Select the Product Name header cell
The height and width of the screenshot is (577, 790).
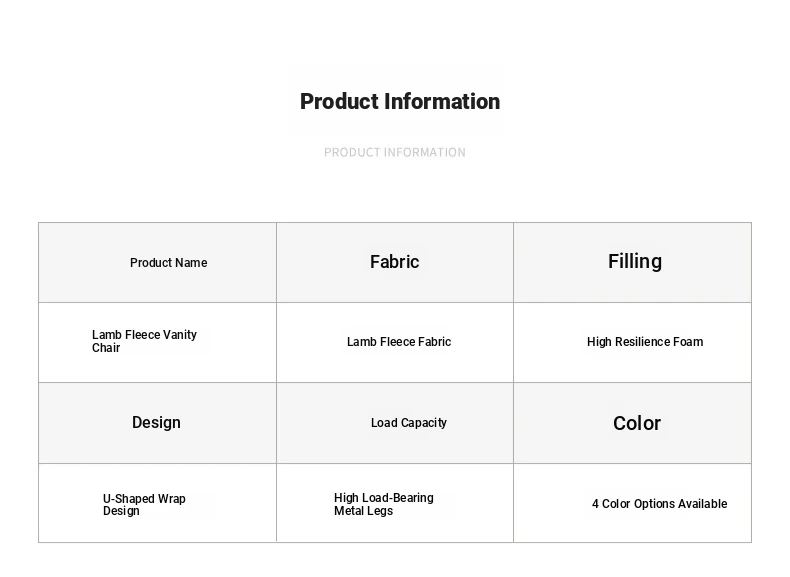[157, 263]
